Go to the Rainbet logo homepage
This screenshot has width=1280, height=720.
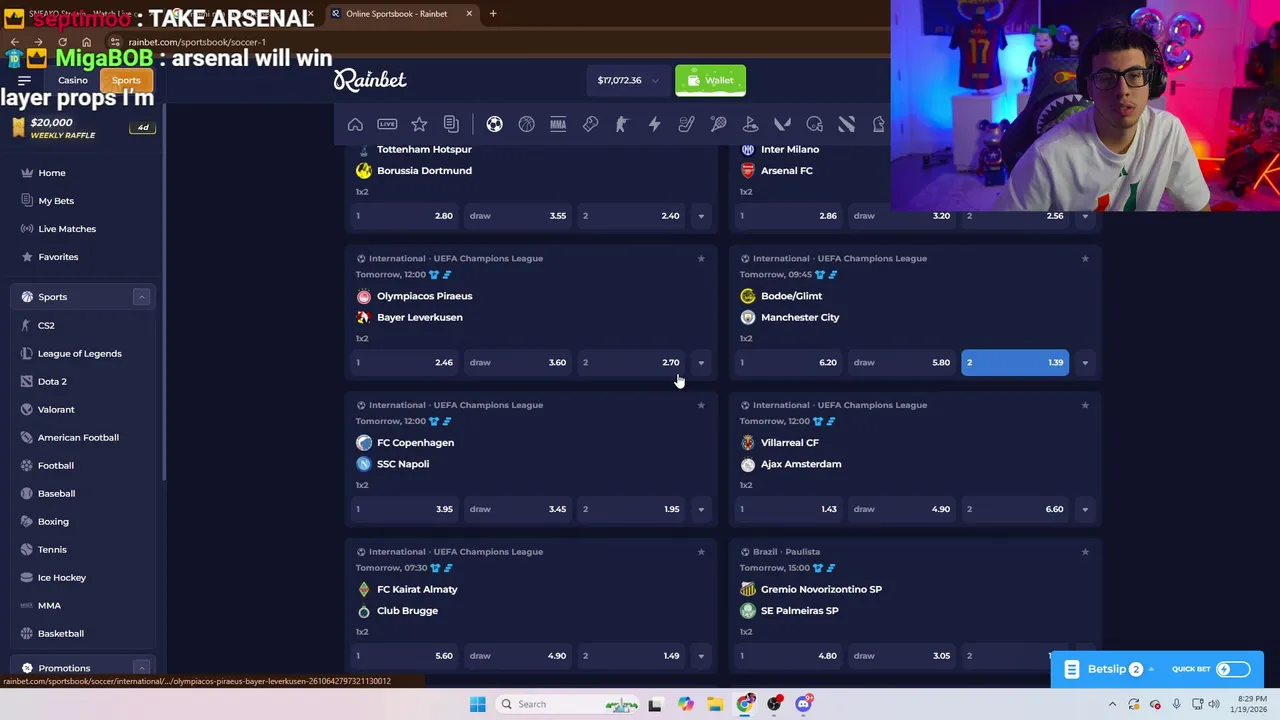pyautogui.click(x=370, y=80)
